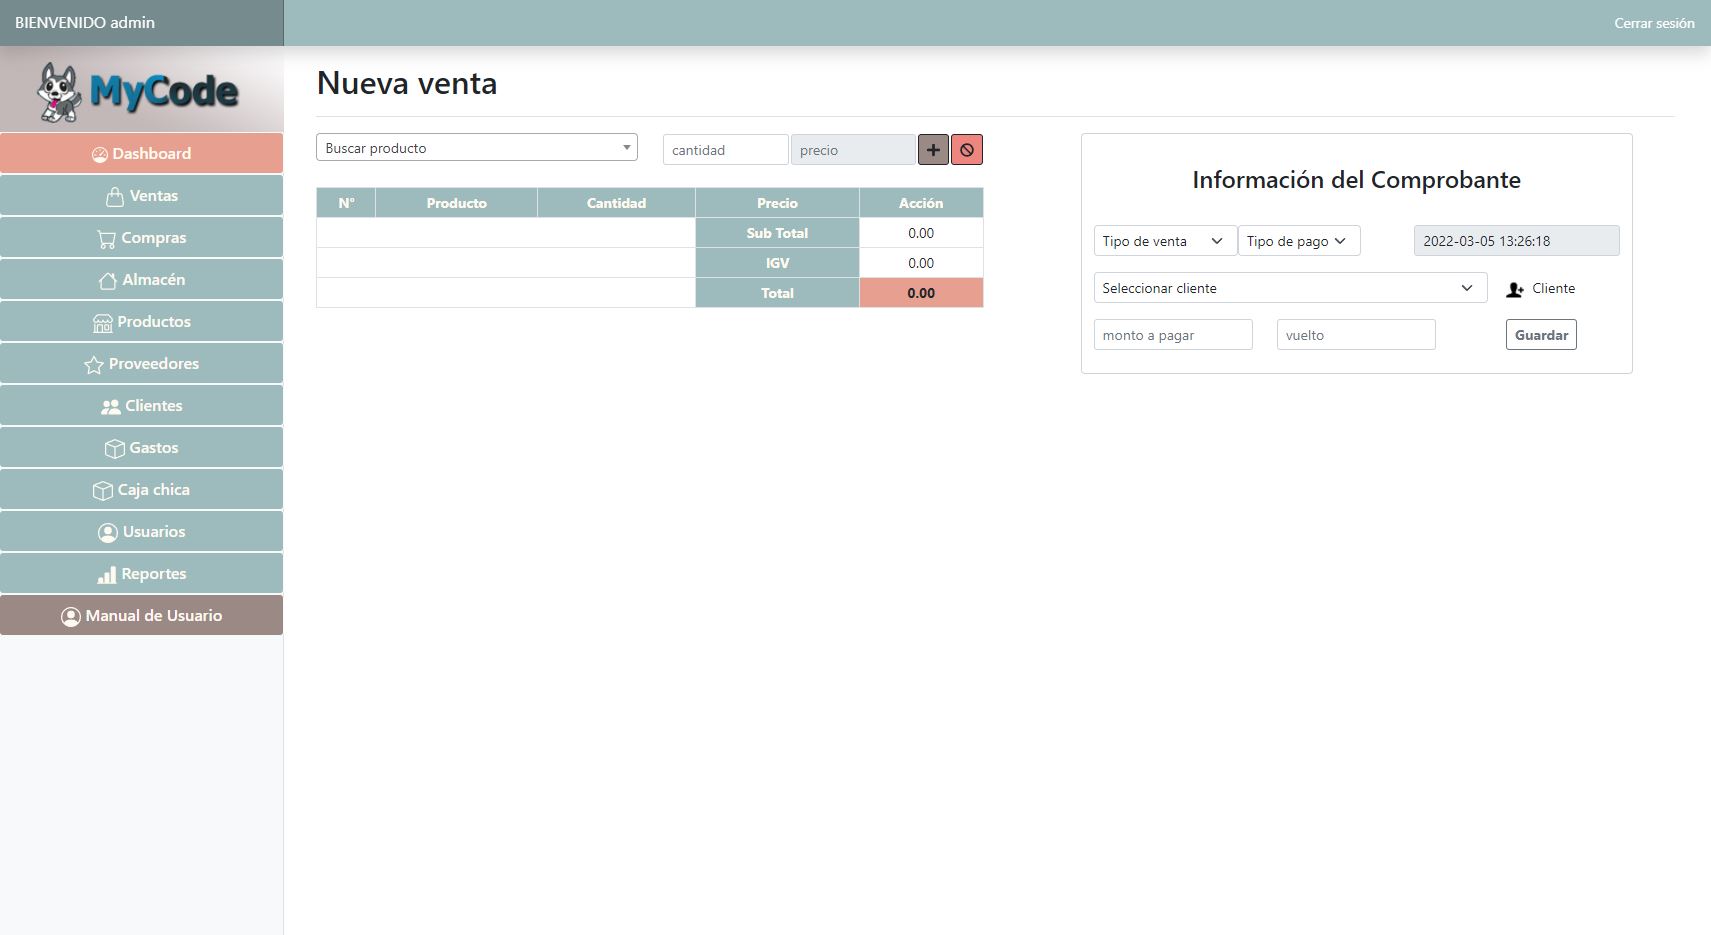This screenshot has width=1711, height=935.
Task: Open Compras via the cart icon
Action: 106,239
